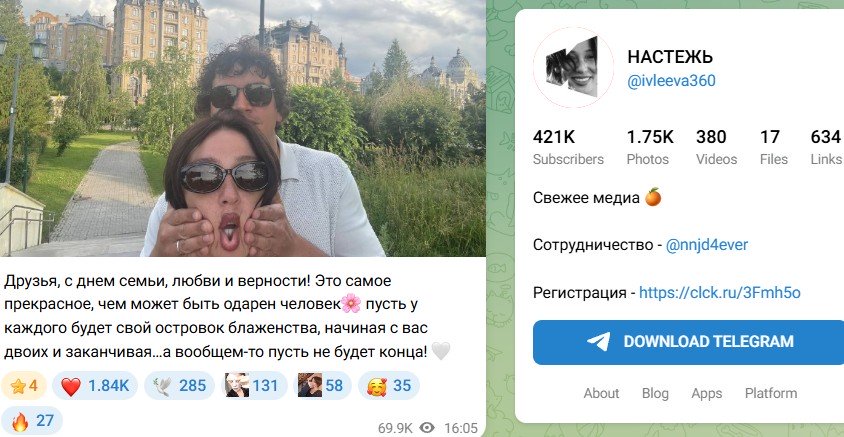Open the @ivleeva360 username link
This screenshot has height=437, width=844.
pyautogui.click(x=671, y=81)
